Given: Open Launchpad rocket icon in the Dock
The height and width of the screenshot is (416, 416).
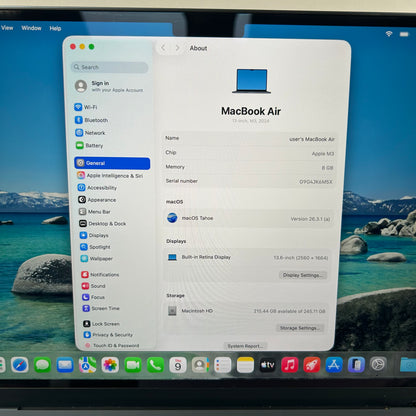Looking at the screenshot, I should (x=312, y=365).
